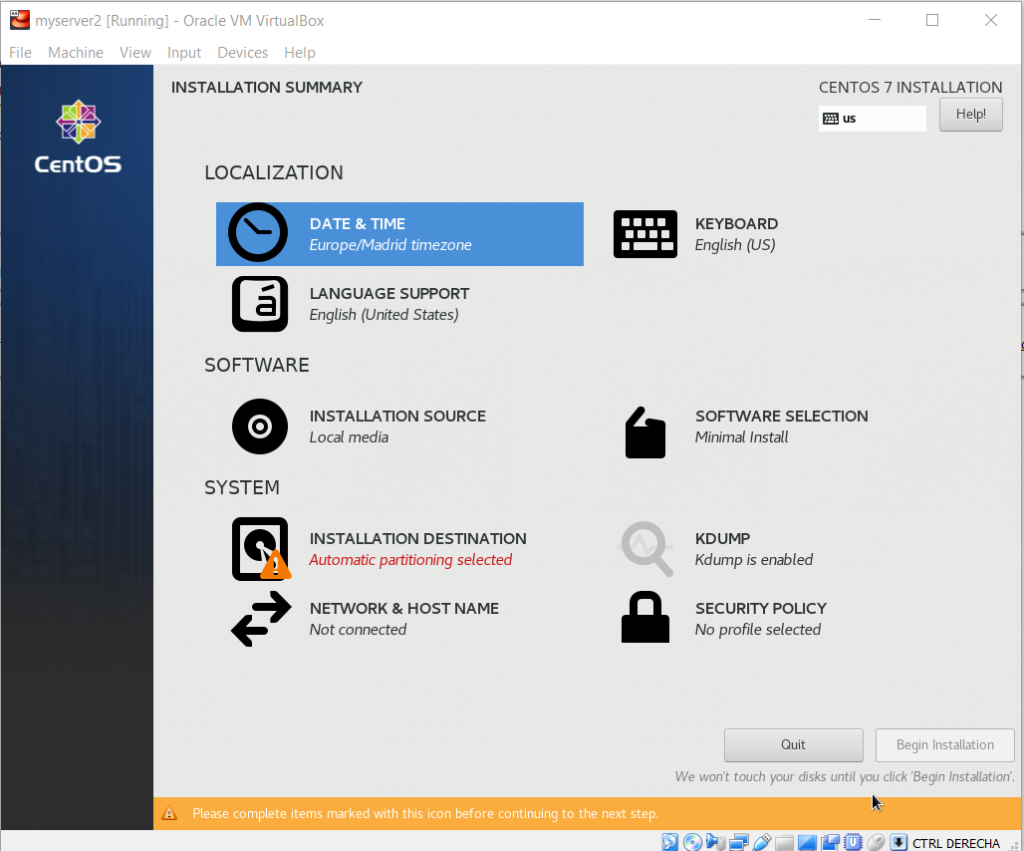This screenshot has height=851, width=1024.
Task: Open the KDUMP settings
Action: pos(716,549)
